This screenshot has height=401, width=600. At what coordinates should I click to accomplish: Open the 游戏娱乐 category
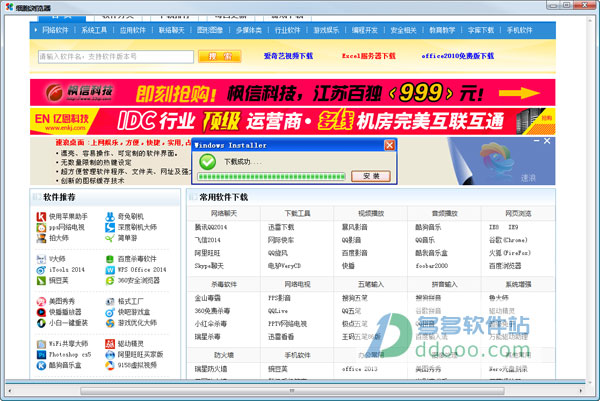tap(326, 30)
